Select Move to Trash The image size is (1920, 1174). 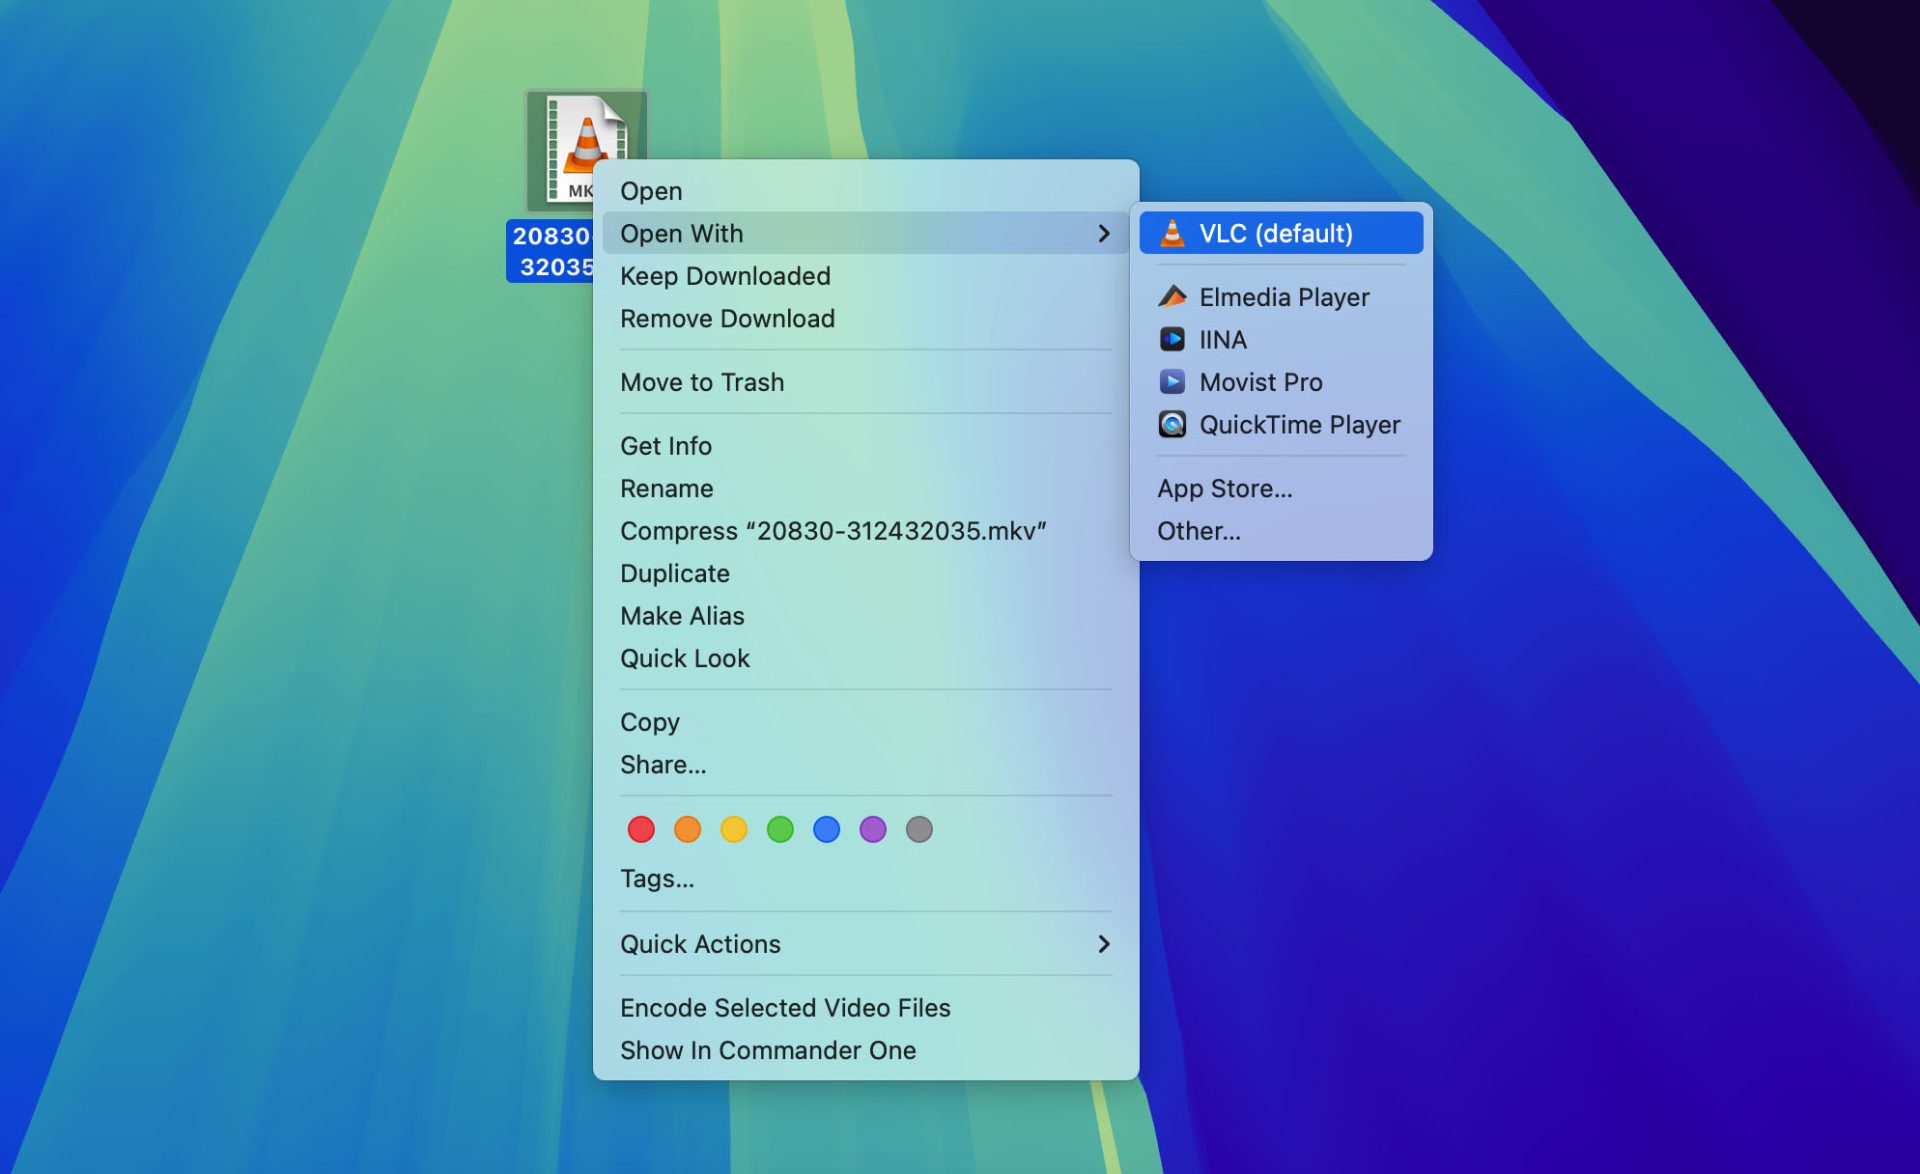point(702,382)
